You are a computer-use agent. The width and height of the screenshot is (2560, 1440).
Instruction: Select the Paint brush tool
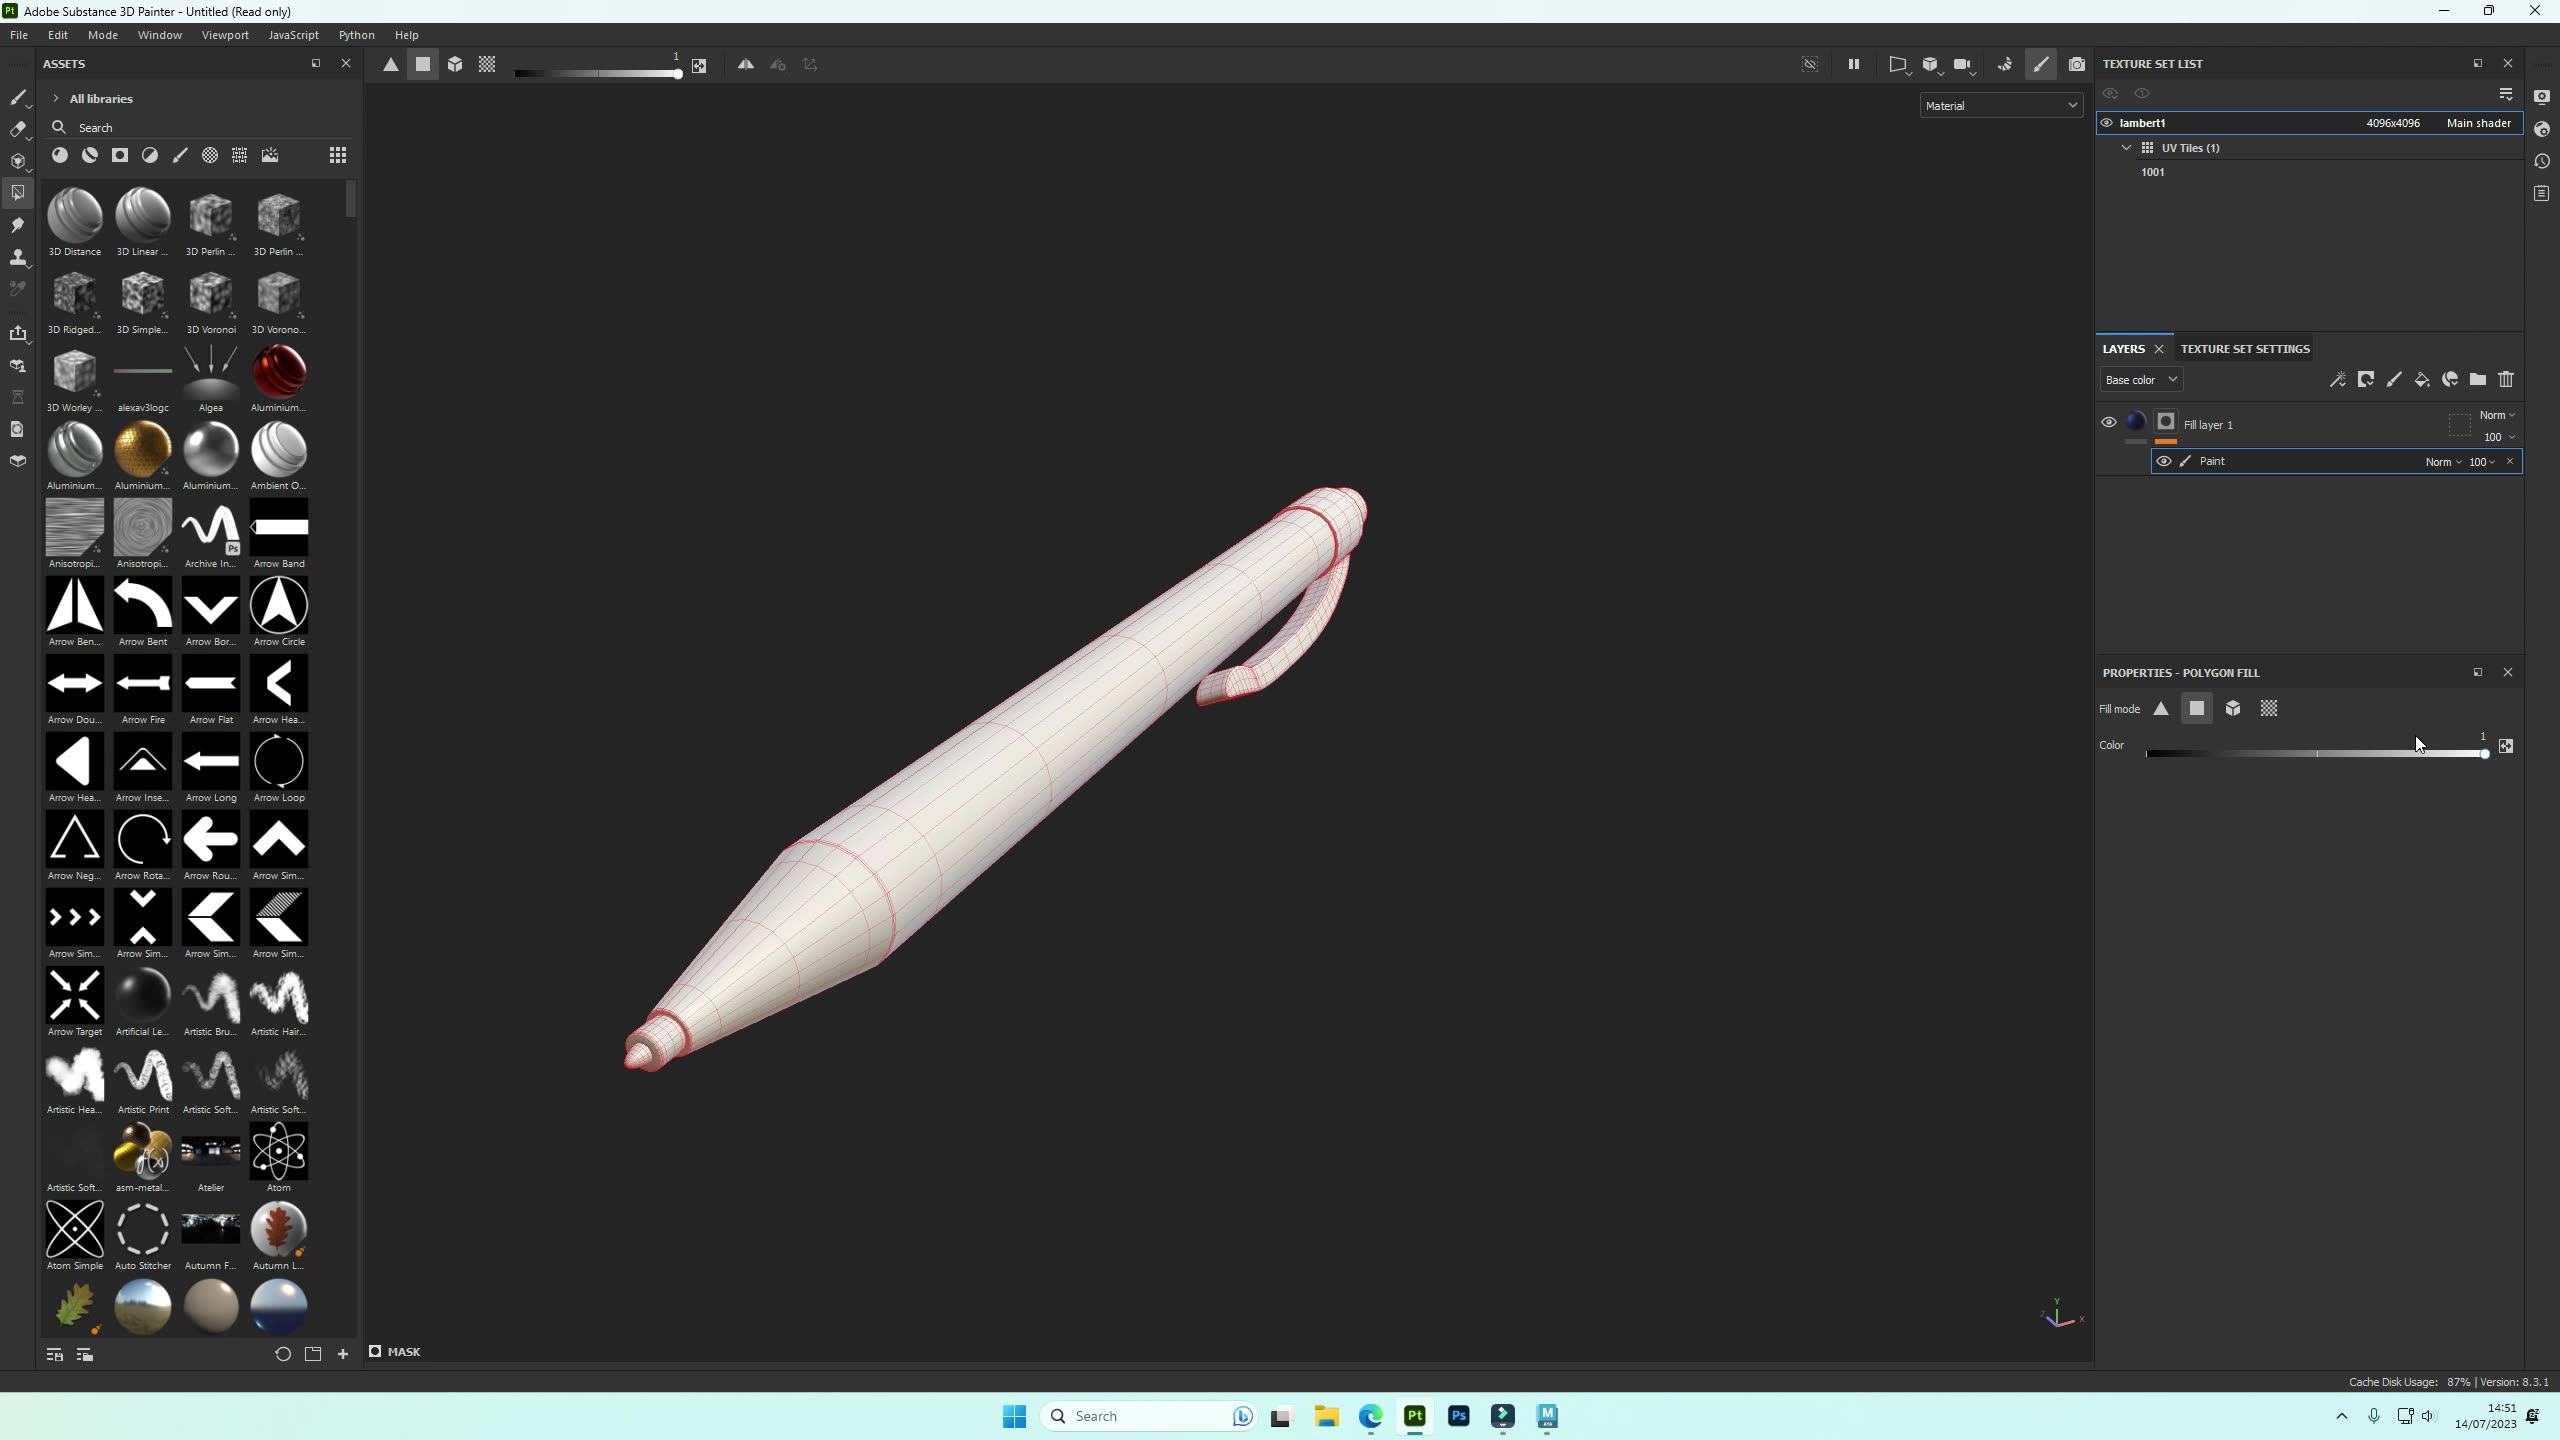pyautogui.click(x=18, y=97)
